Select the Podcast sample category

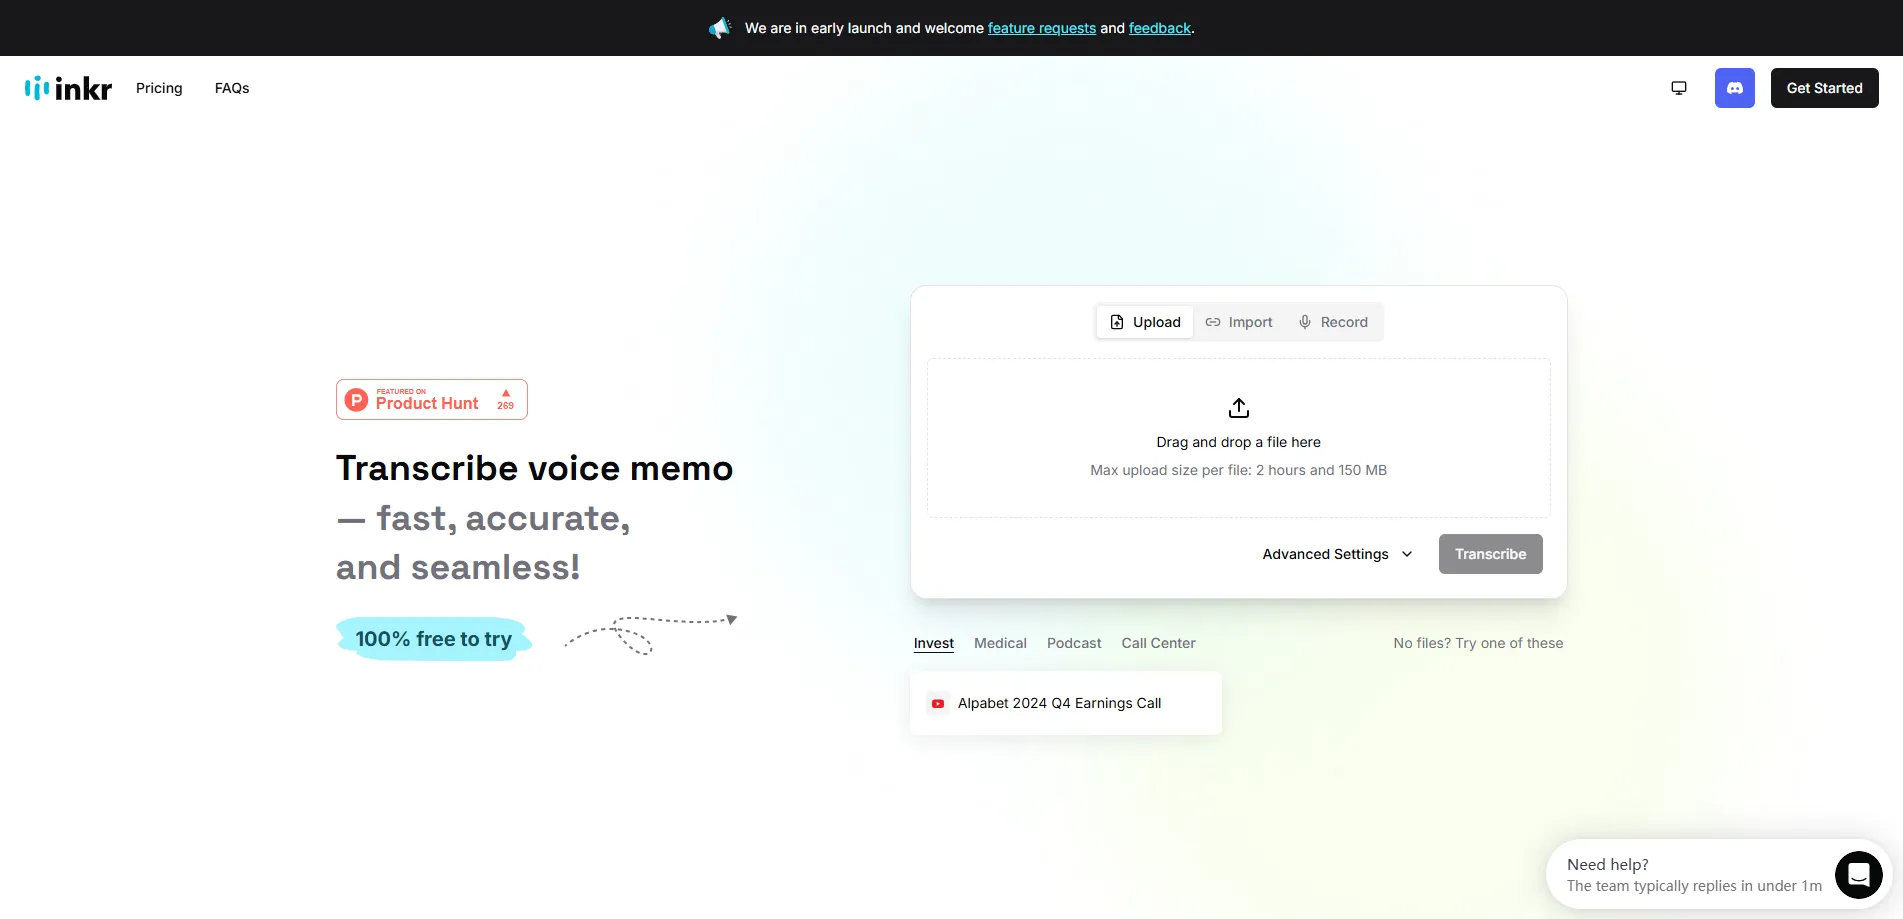1073,643
